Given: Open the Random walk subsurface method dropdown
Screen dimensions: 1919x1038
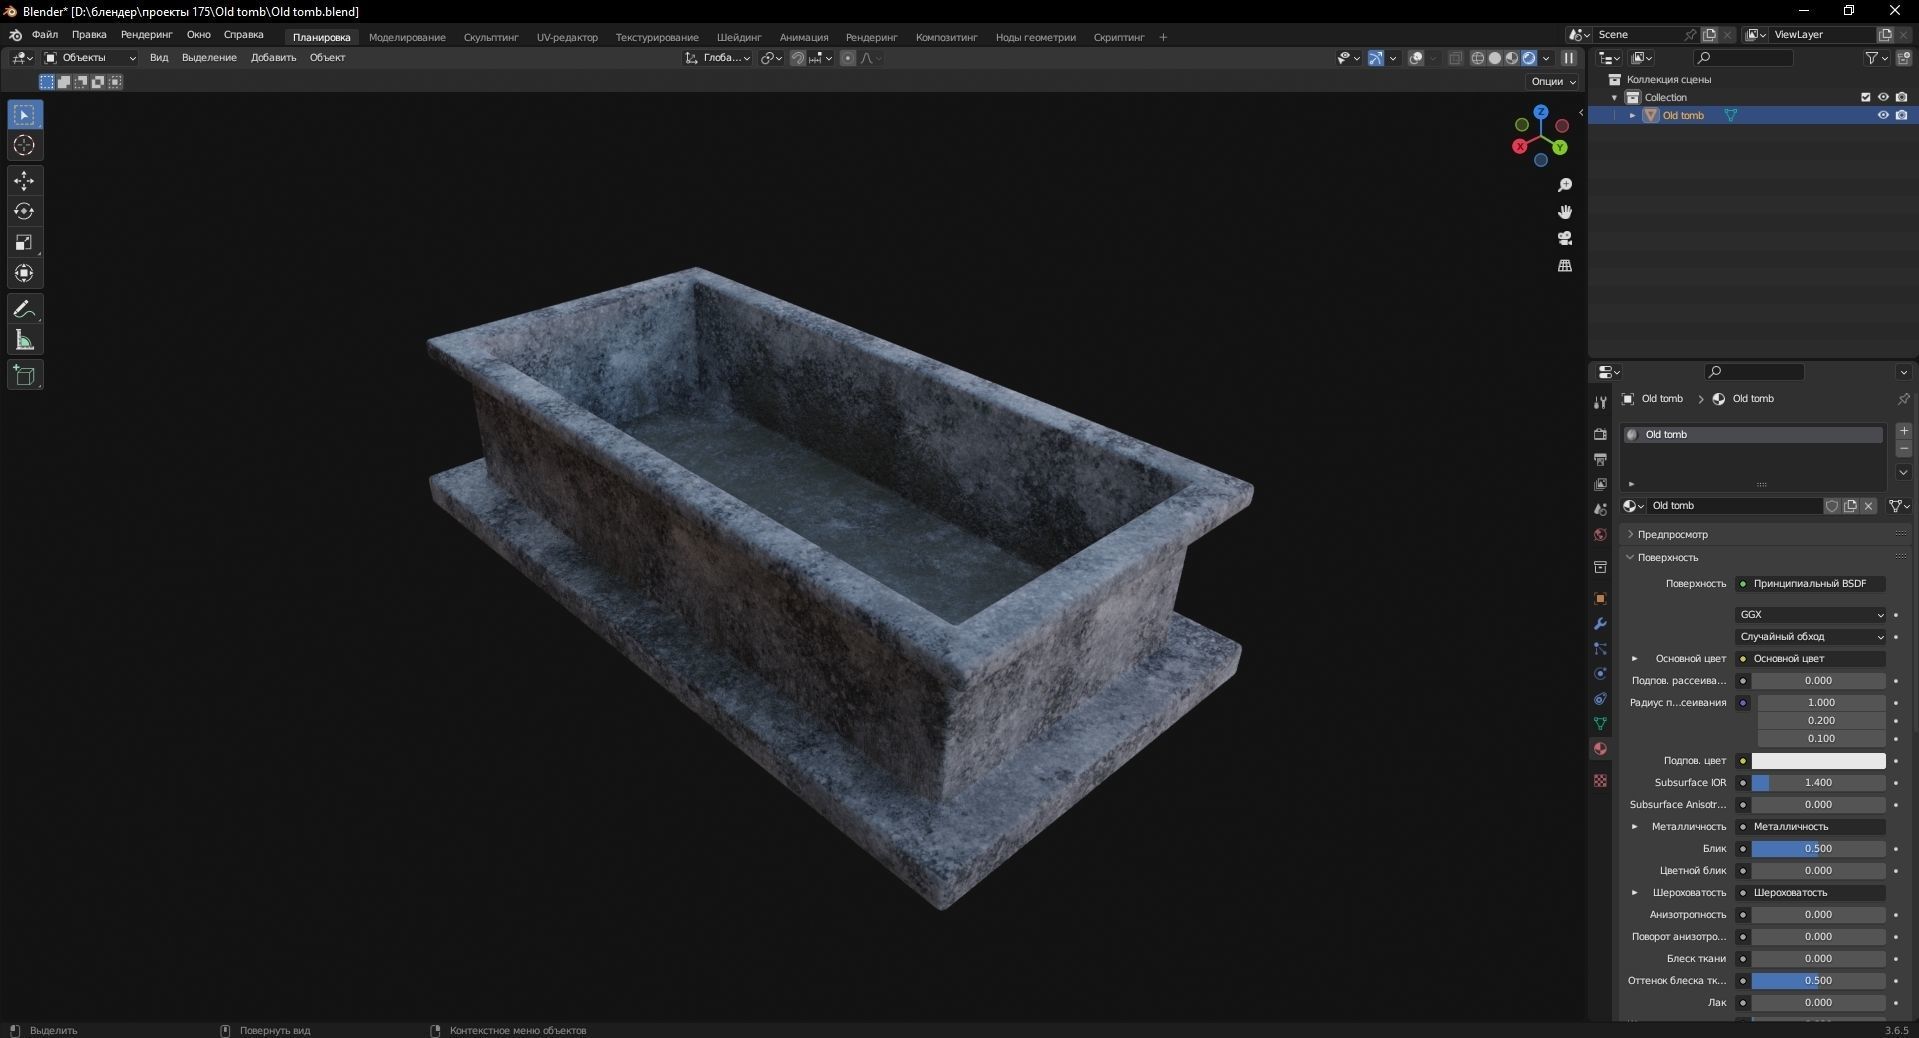Looking at the screenshot, I should click(x=1811, y=637).
